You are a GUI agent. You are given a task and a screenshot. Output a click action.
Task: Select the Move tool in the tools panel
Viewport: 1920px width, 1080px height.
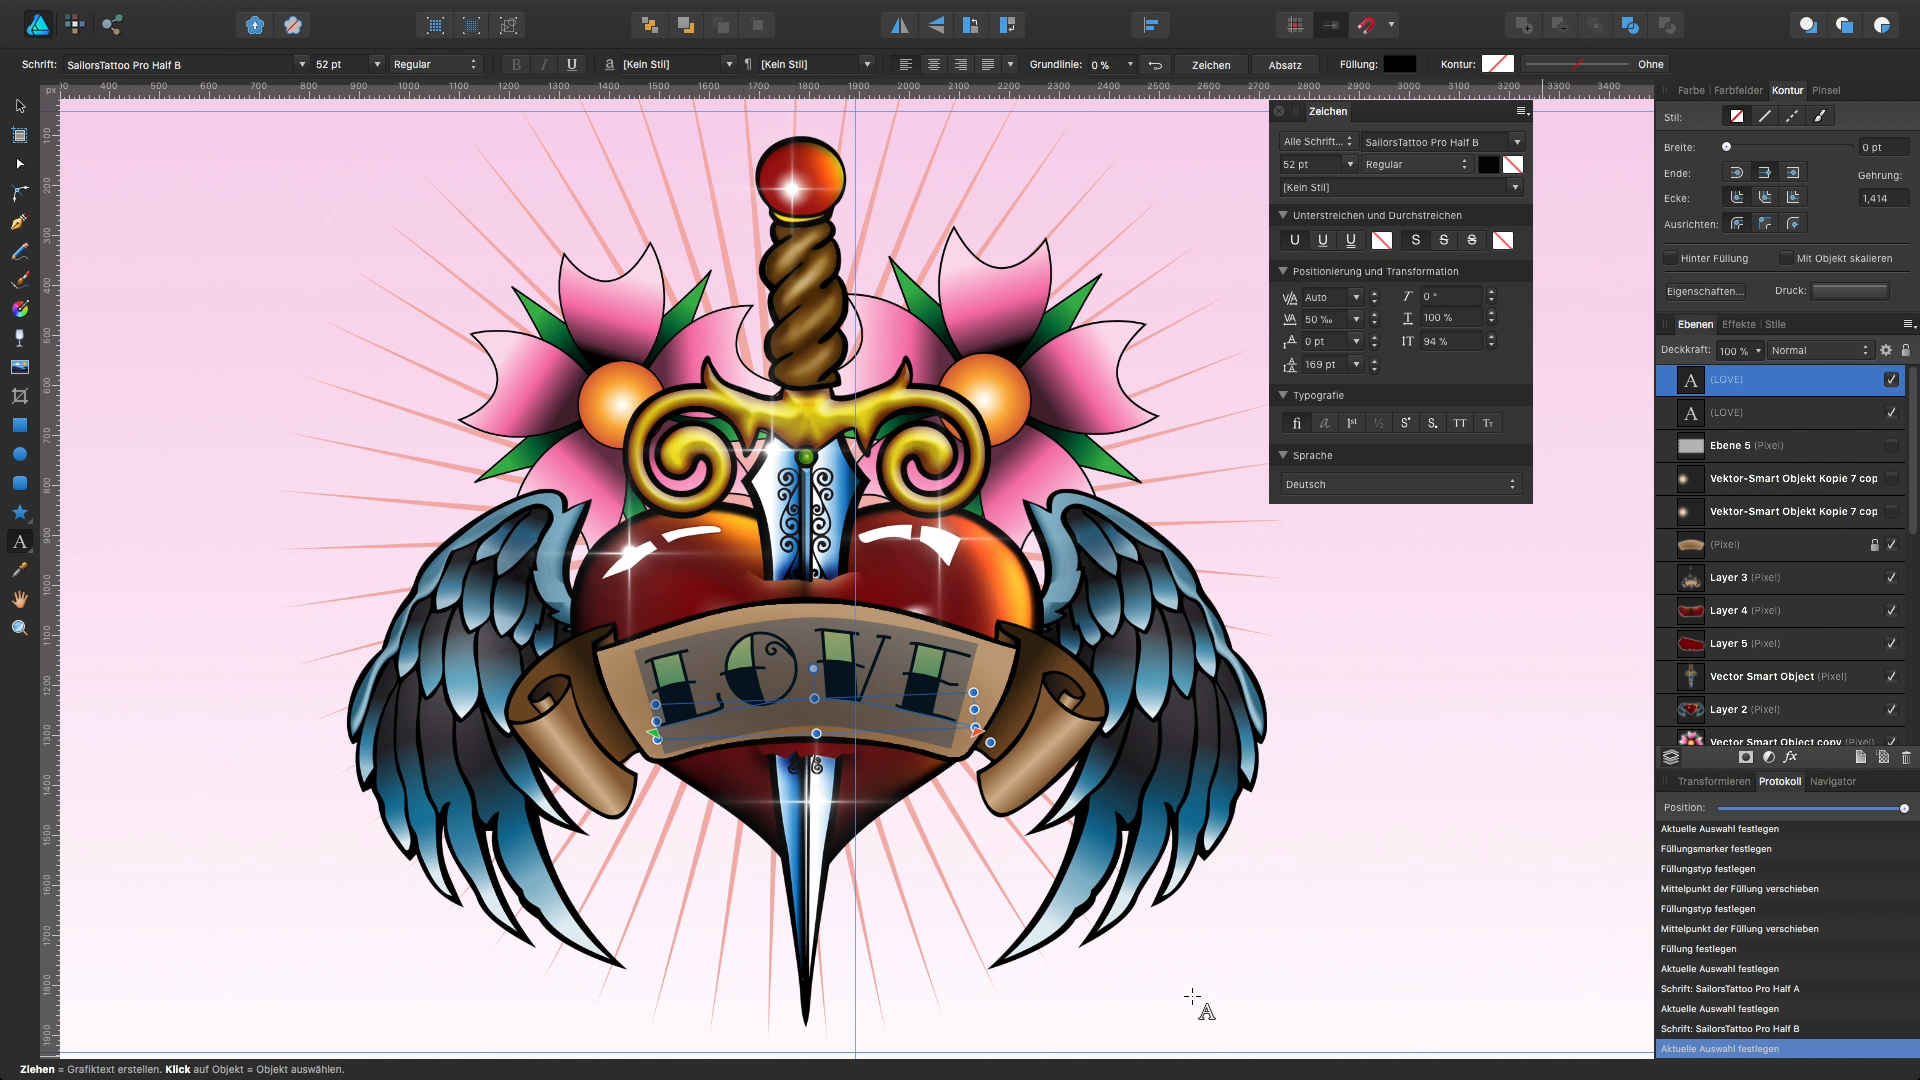click(20, 106)
